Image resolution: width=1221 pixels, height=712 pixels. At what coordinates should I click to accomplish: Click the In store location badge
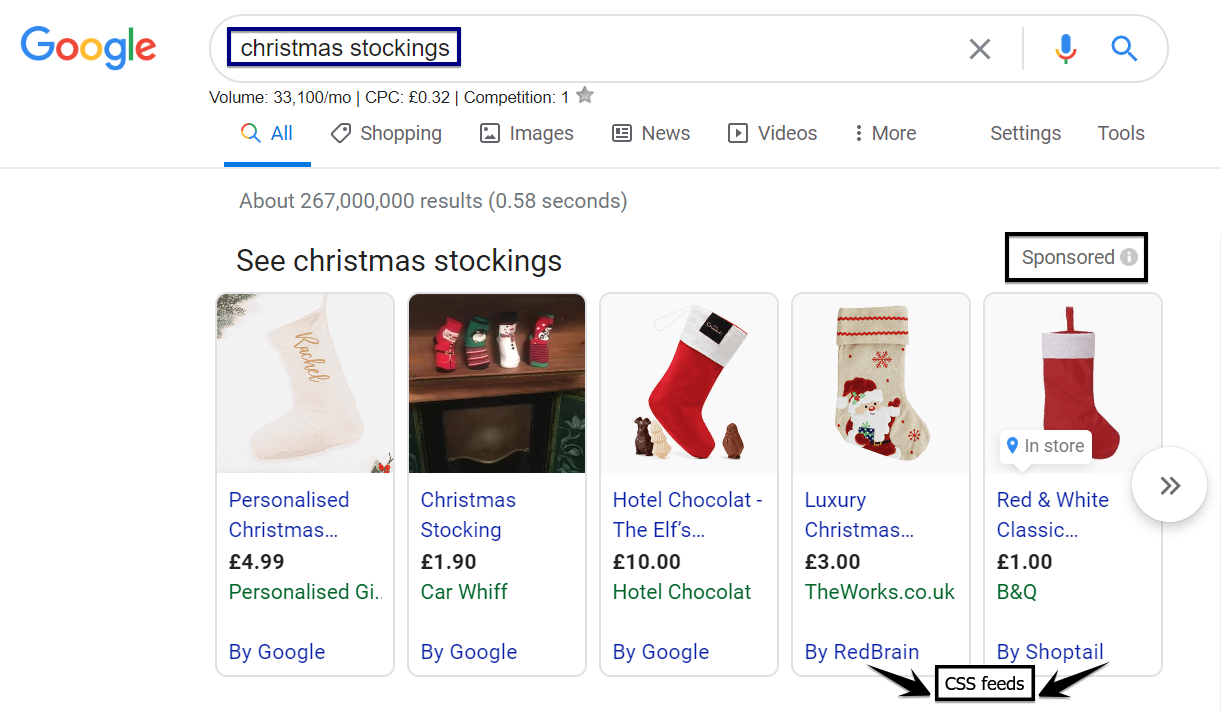[1045, 446]
